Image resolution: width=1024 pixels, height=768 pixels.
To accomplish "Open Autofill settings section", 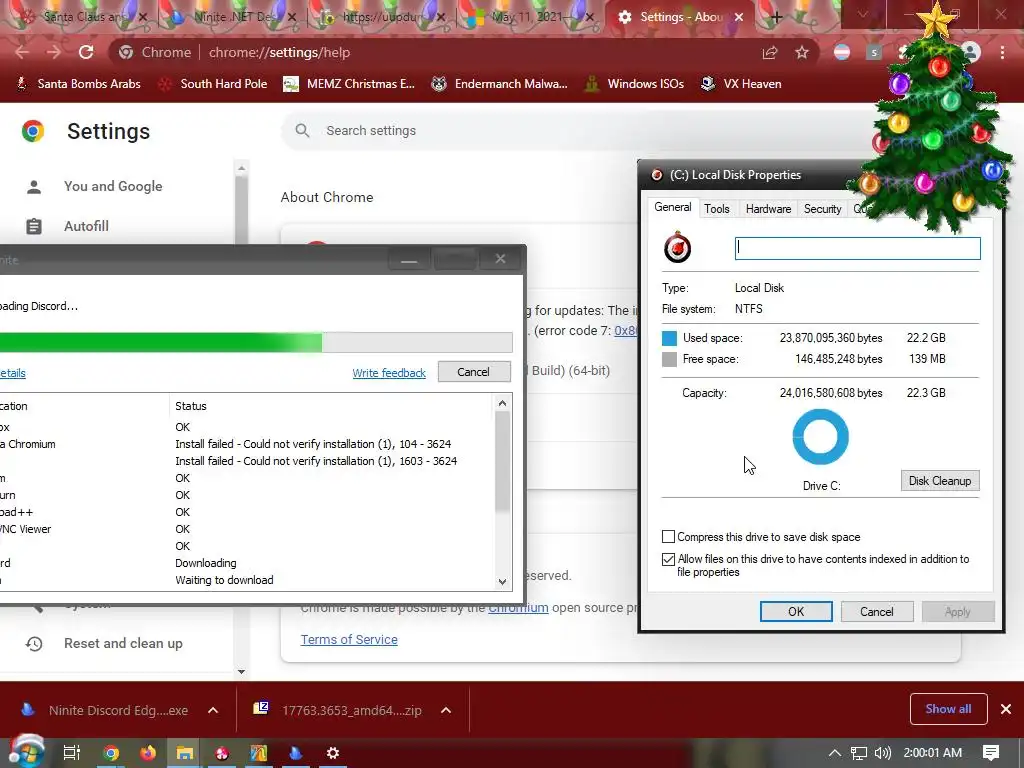I will point(86,226).
